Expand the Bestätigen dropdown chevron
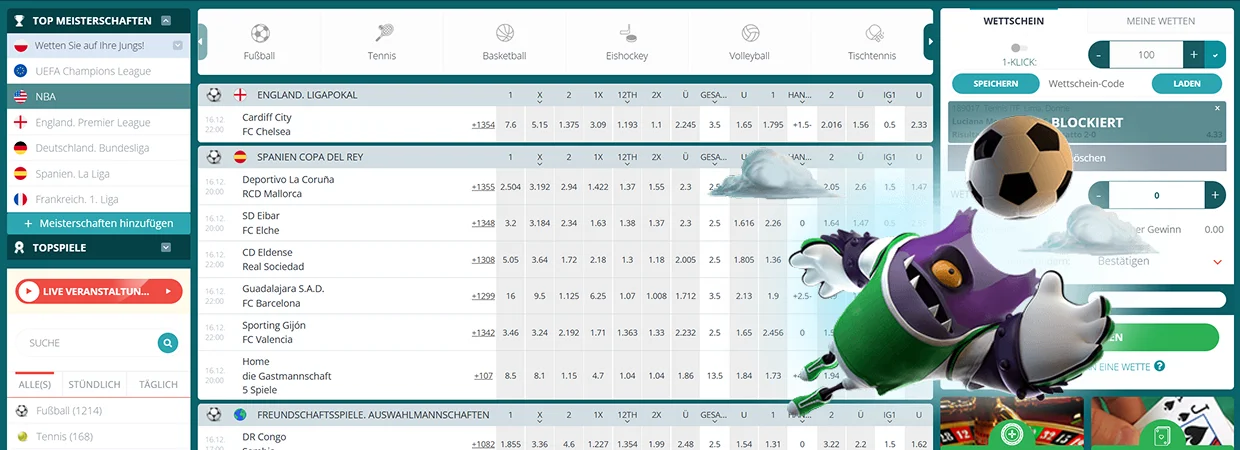The image size is (1240, 450). (1217, 262)
